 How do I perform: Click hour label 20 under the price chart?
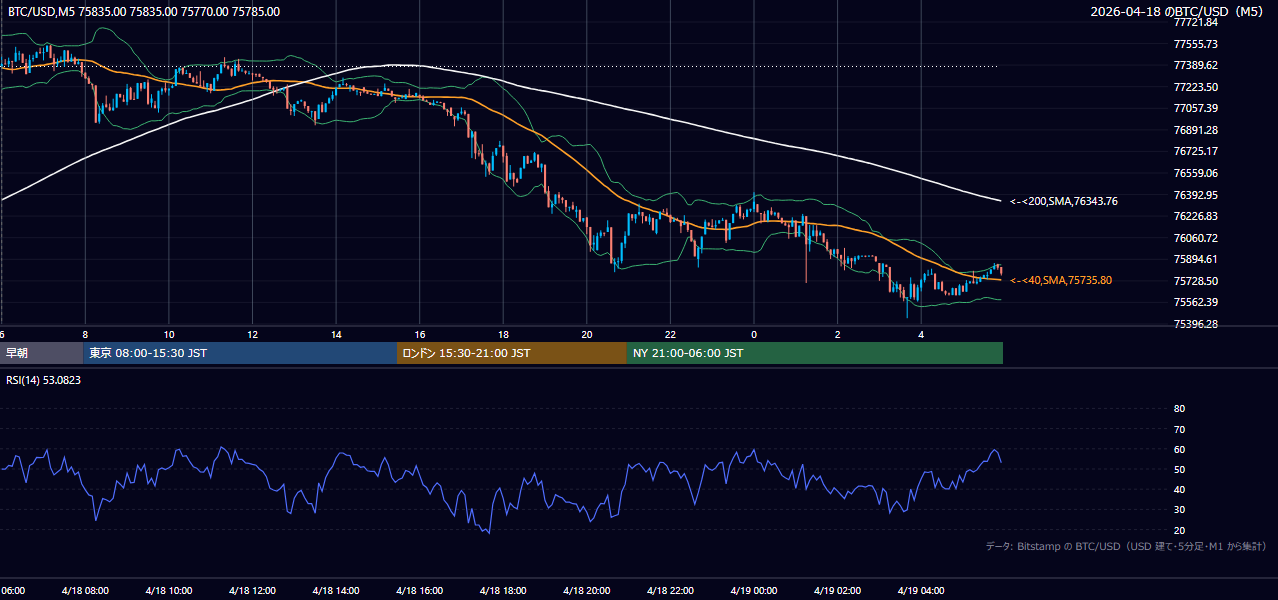click(x=587, y=334)
